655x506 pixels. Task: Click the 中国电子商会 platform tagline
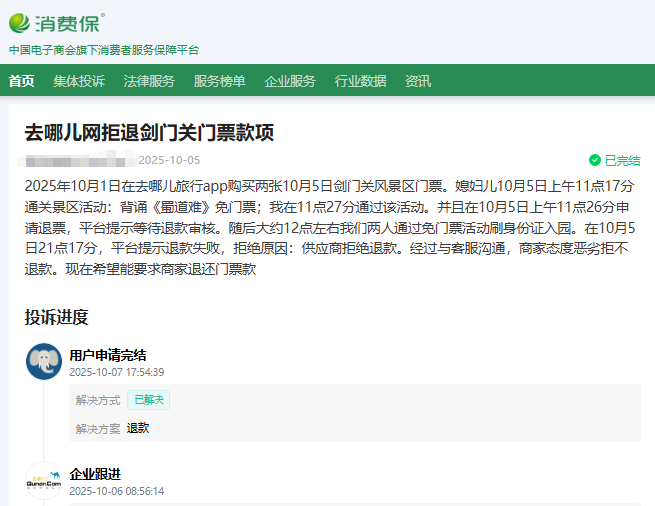pyautogui.click(x=104, y=49)
